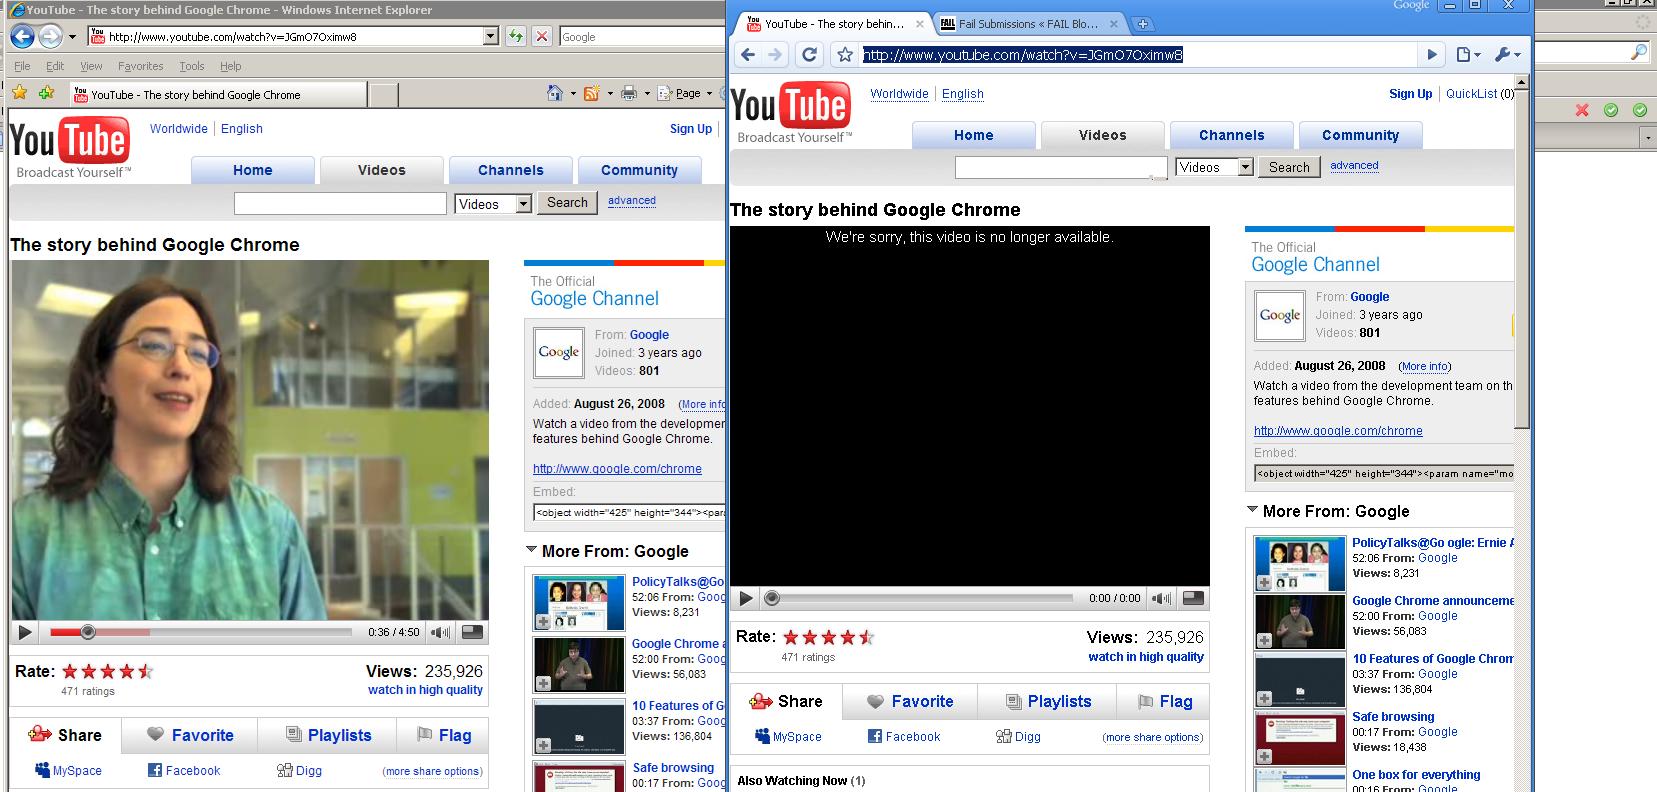Click the Go arrow beside Chrome's address bar
The image size is (1657, 792).
(x=1432, y=55)
